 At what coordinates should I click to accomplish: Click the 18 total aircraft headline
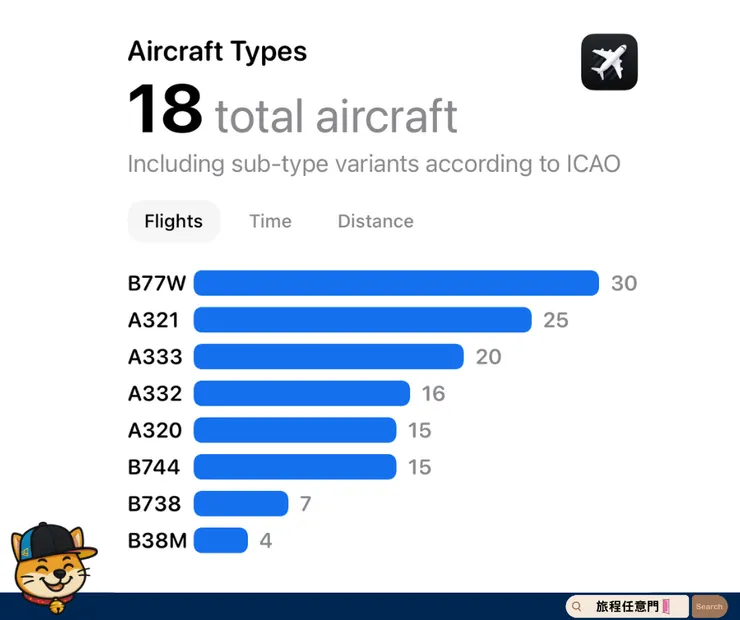pyautogui.click(x=292, y=112)
